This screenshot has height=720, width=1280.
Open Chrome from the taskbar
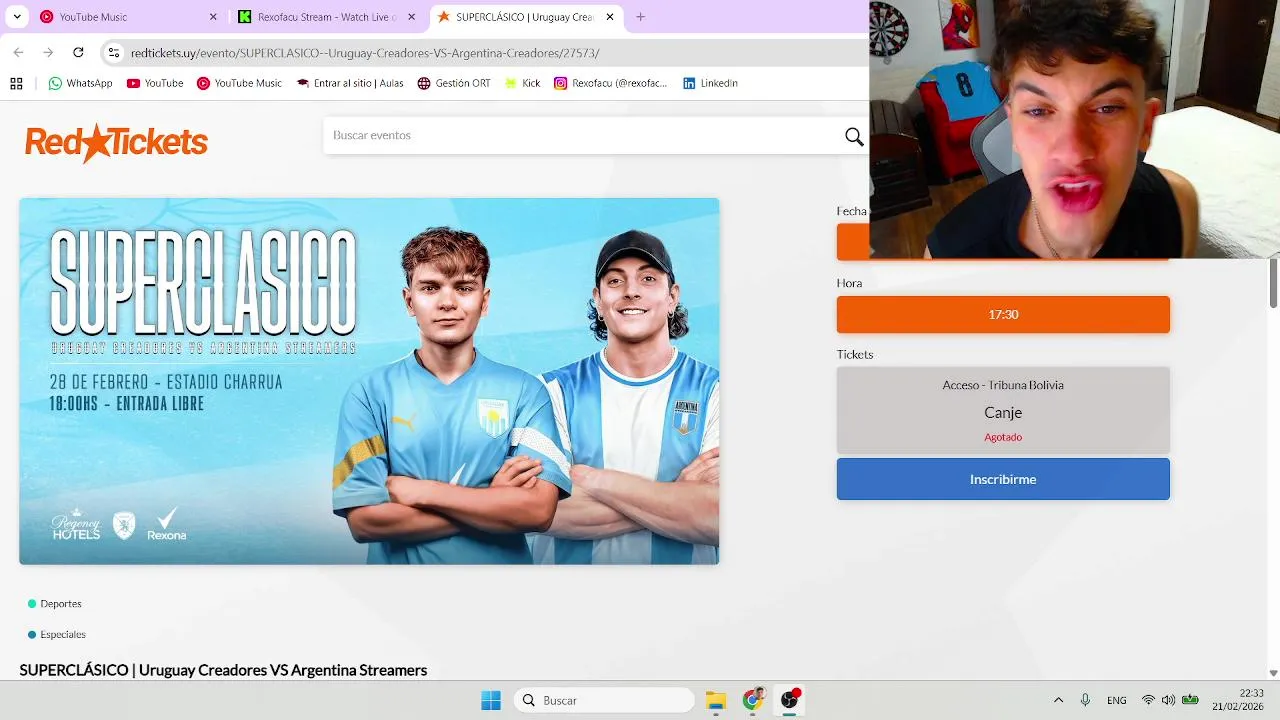pyautogui.click(x=753, y=700)
